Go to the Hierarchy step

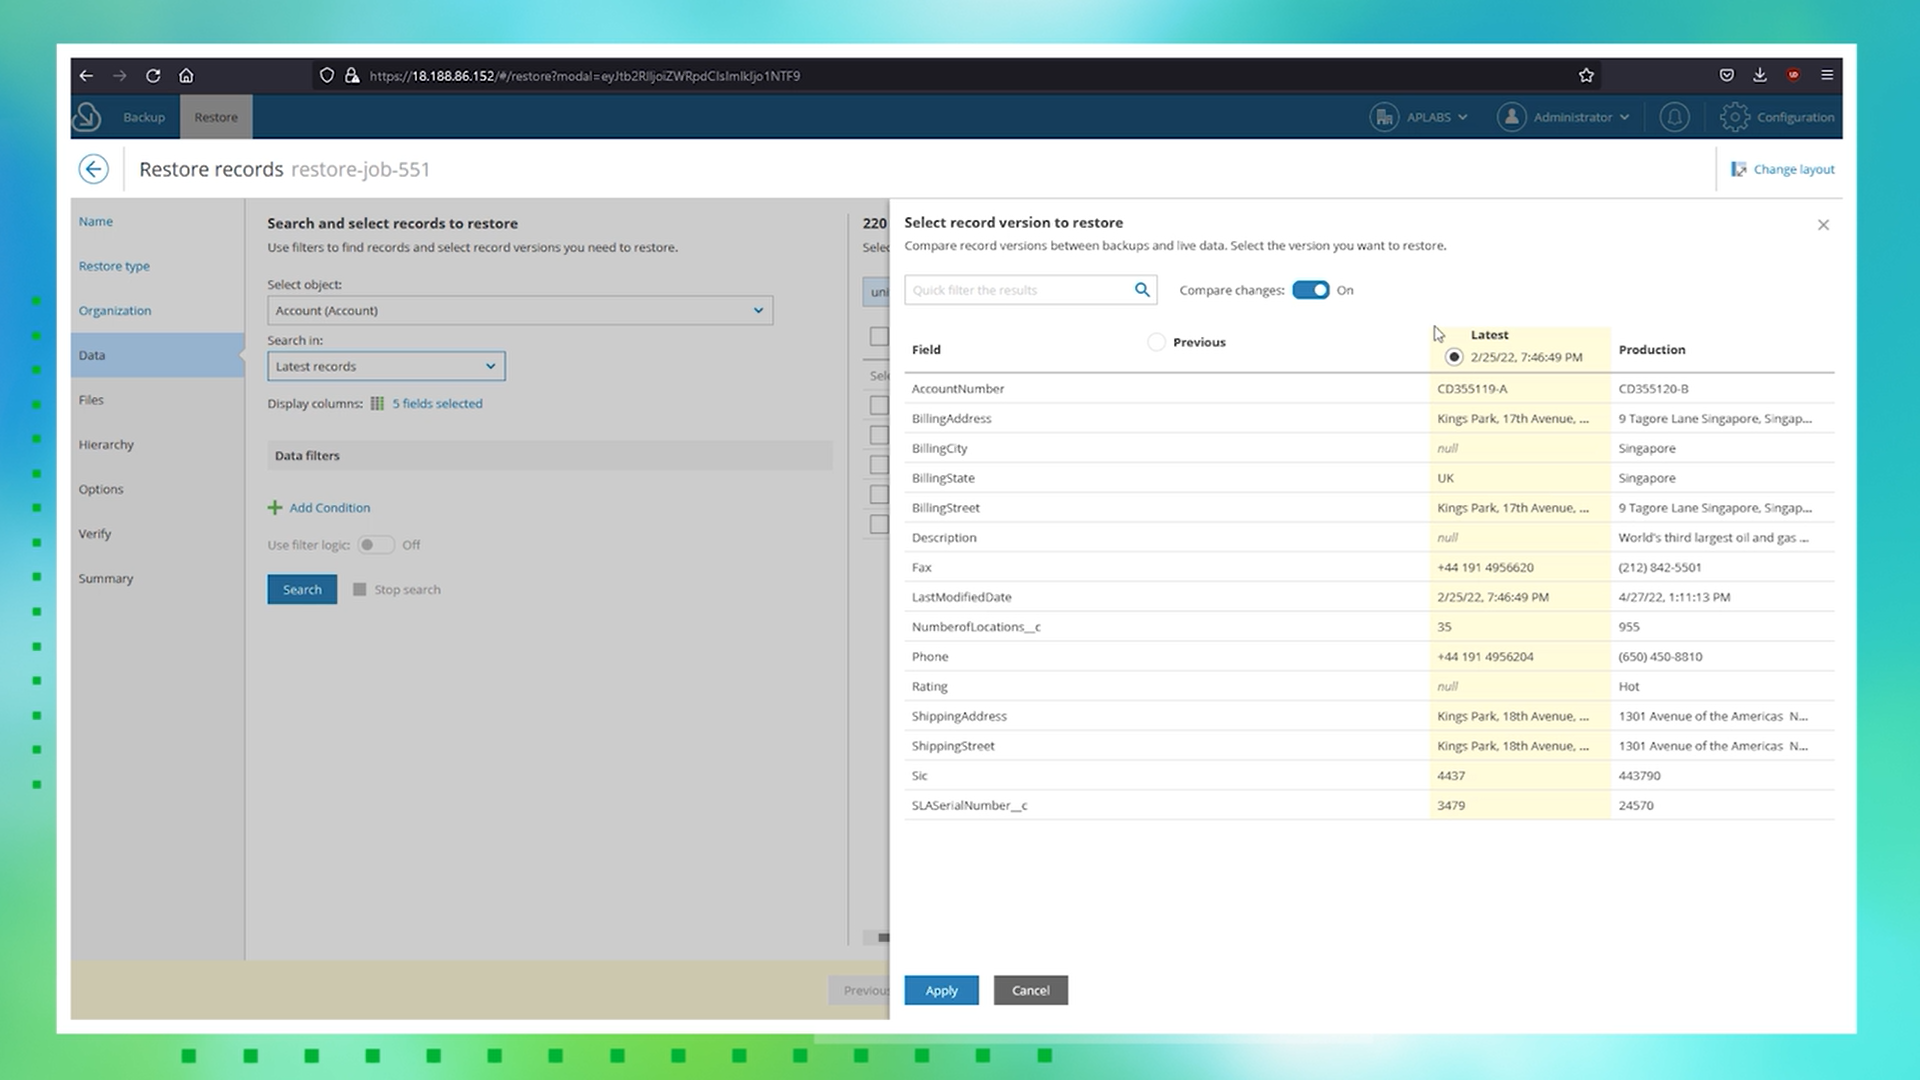[106, 445]
